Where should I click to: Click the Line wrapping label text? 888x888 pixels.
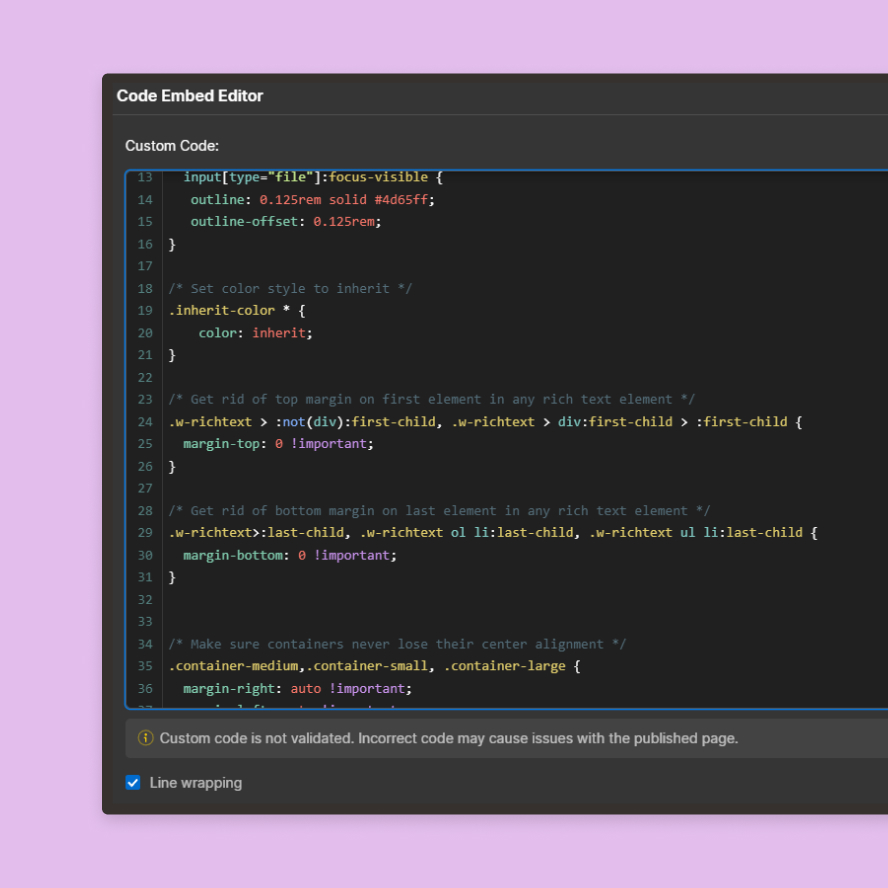pyautogui.click(x=195, y=783)
